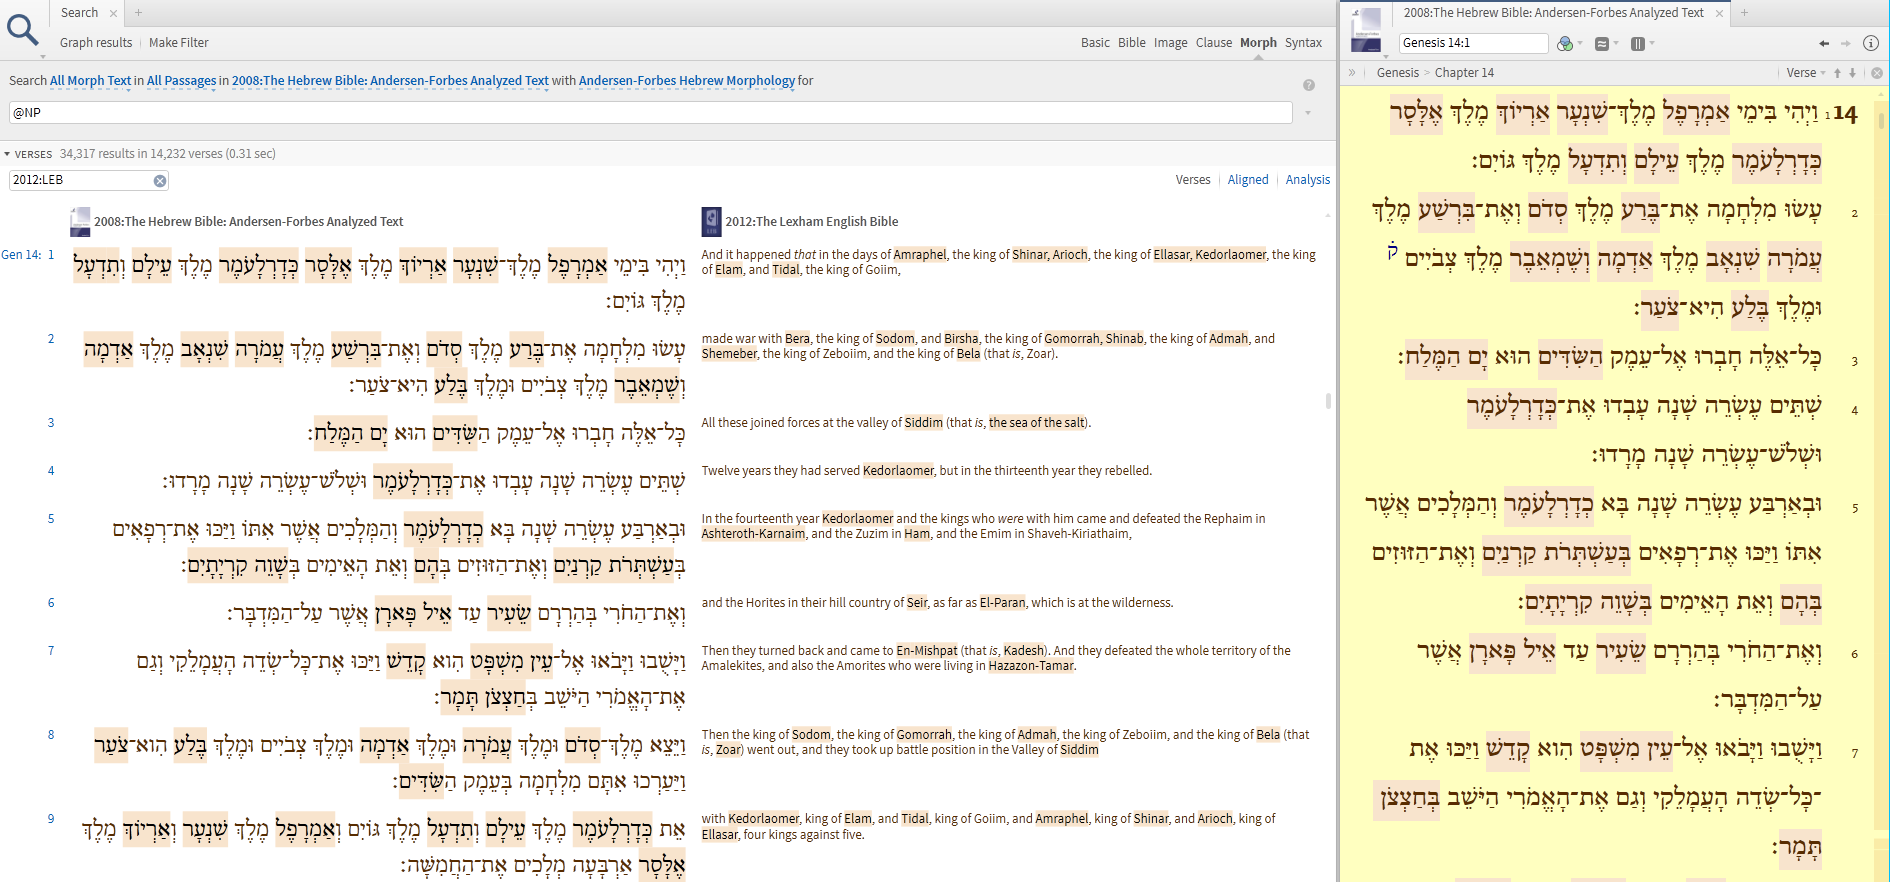
Task: Expand the parallel resources dropdown arrow
Action: pos(1652,43)
